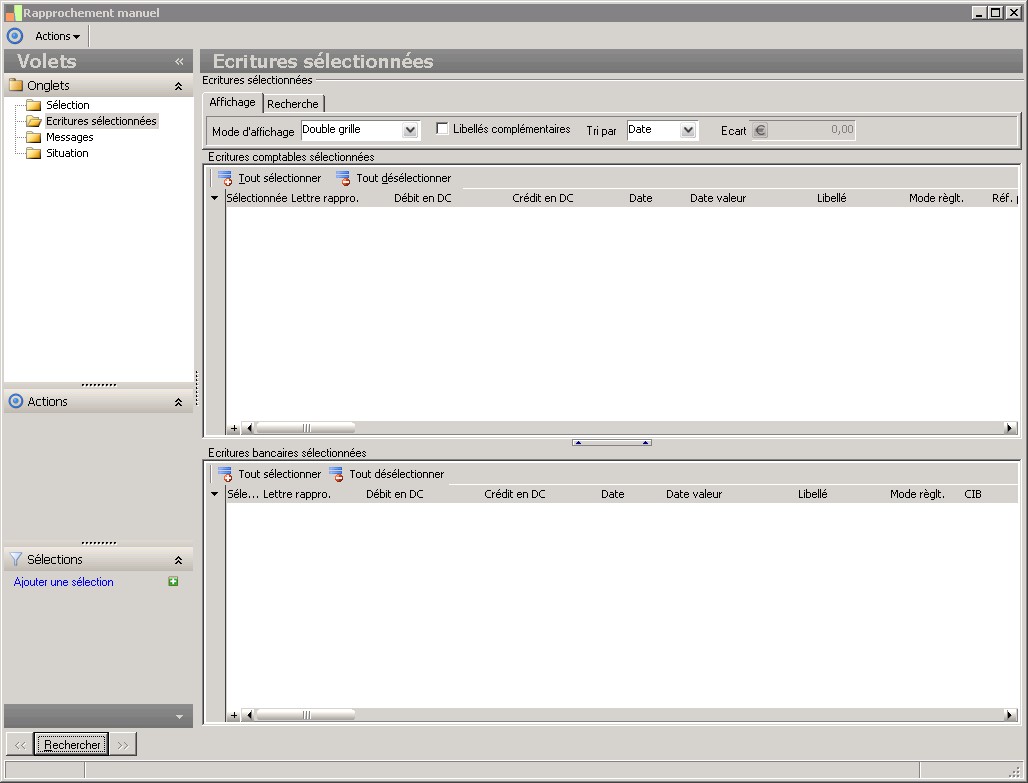
Task: Open the Tri par dropdown
Action: pyautogui.click(x=687, y=130)
